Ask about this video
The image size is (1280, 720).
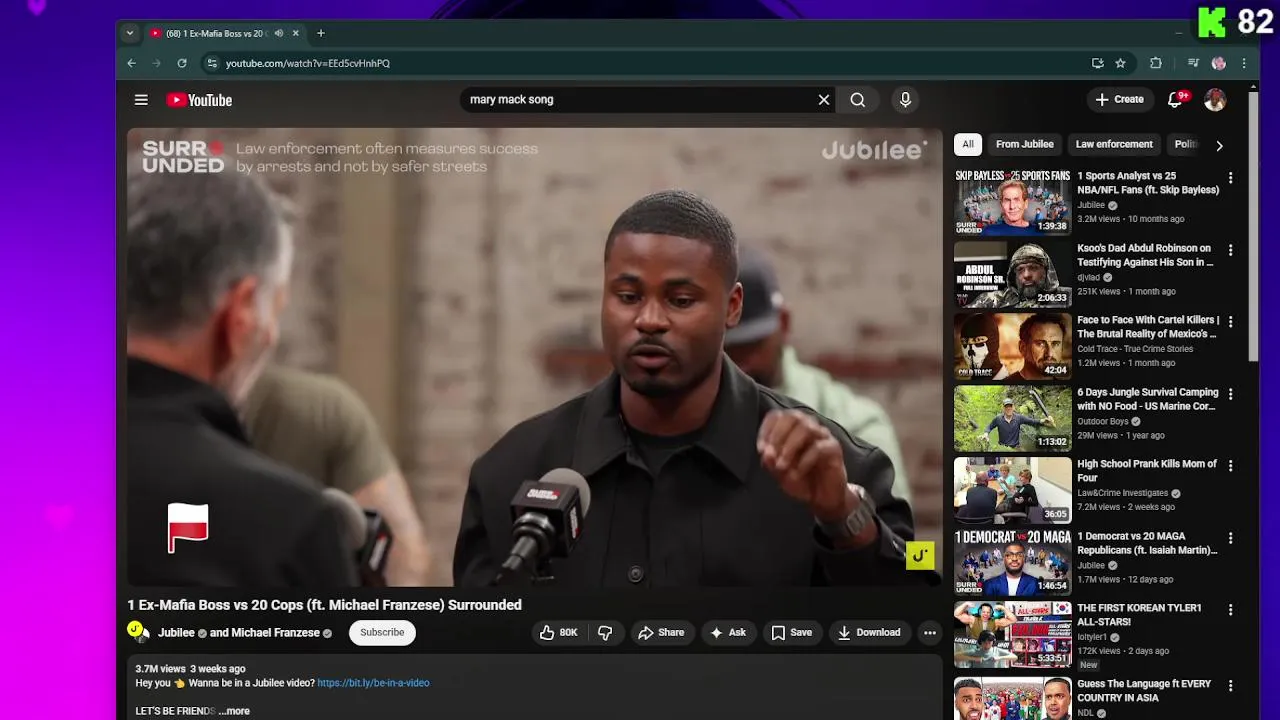point(728,632)
